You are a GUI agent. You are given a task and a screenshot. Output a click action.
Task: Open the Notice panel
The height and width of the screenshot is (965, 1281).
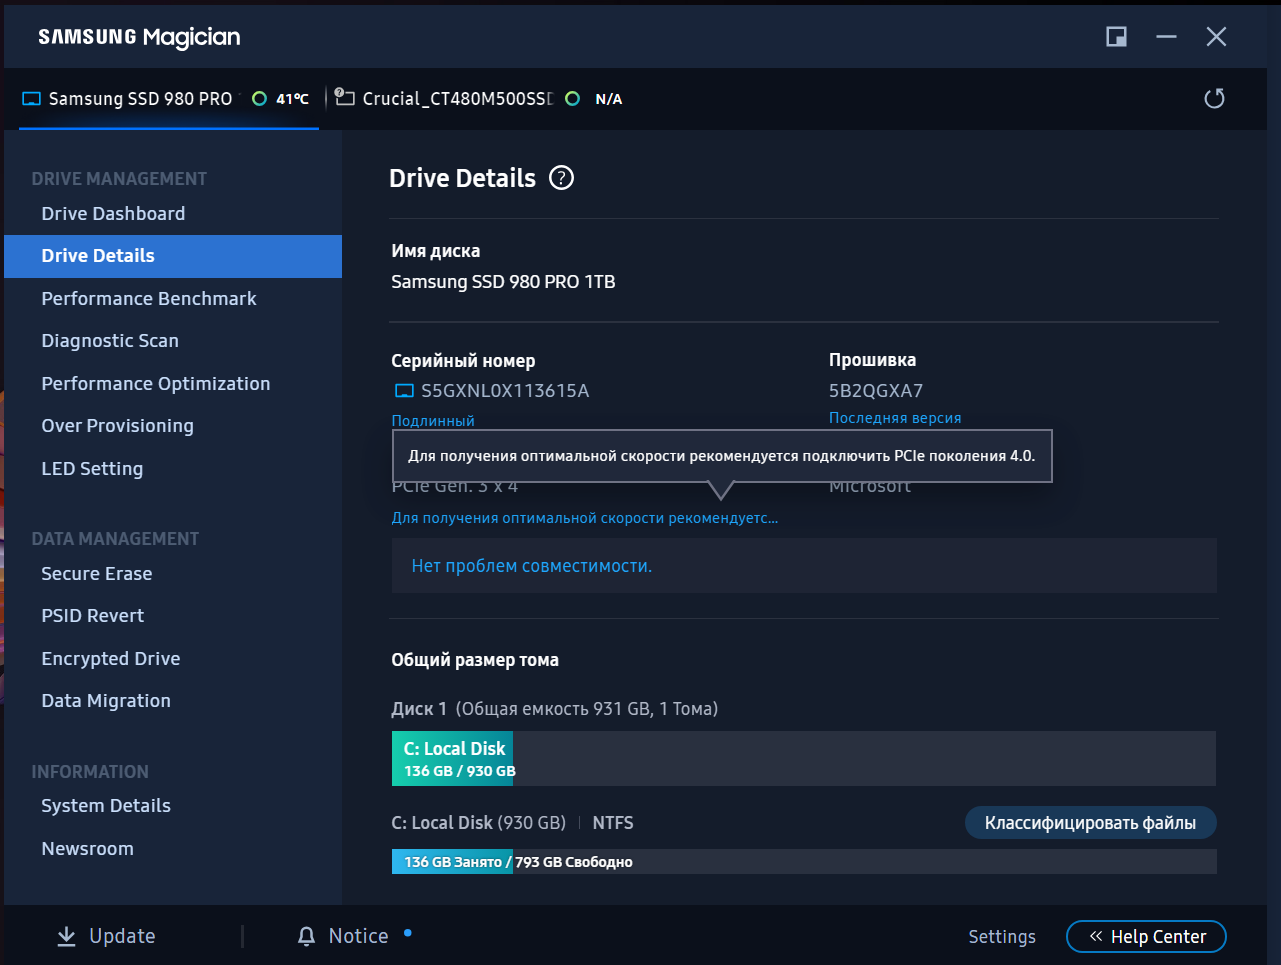click(344, 936)
